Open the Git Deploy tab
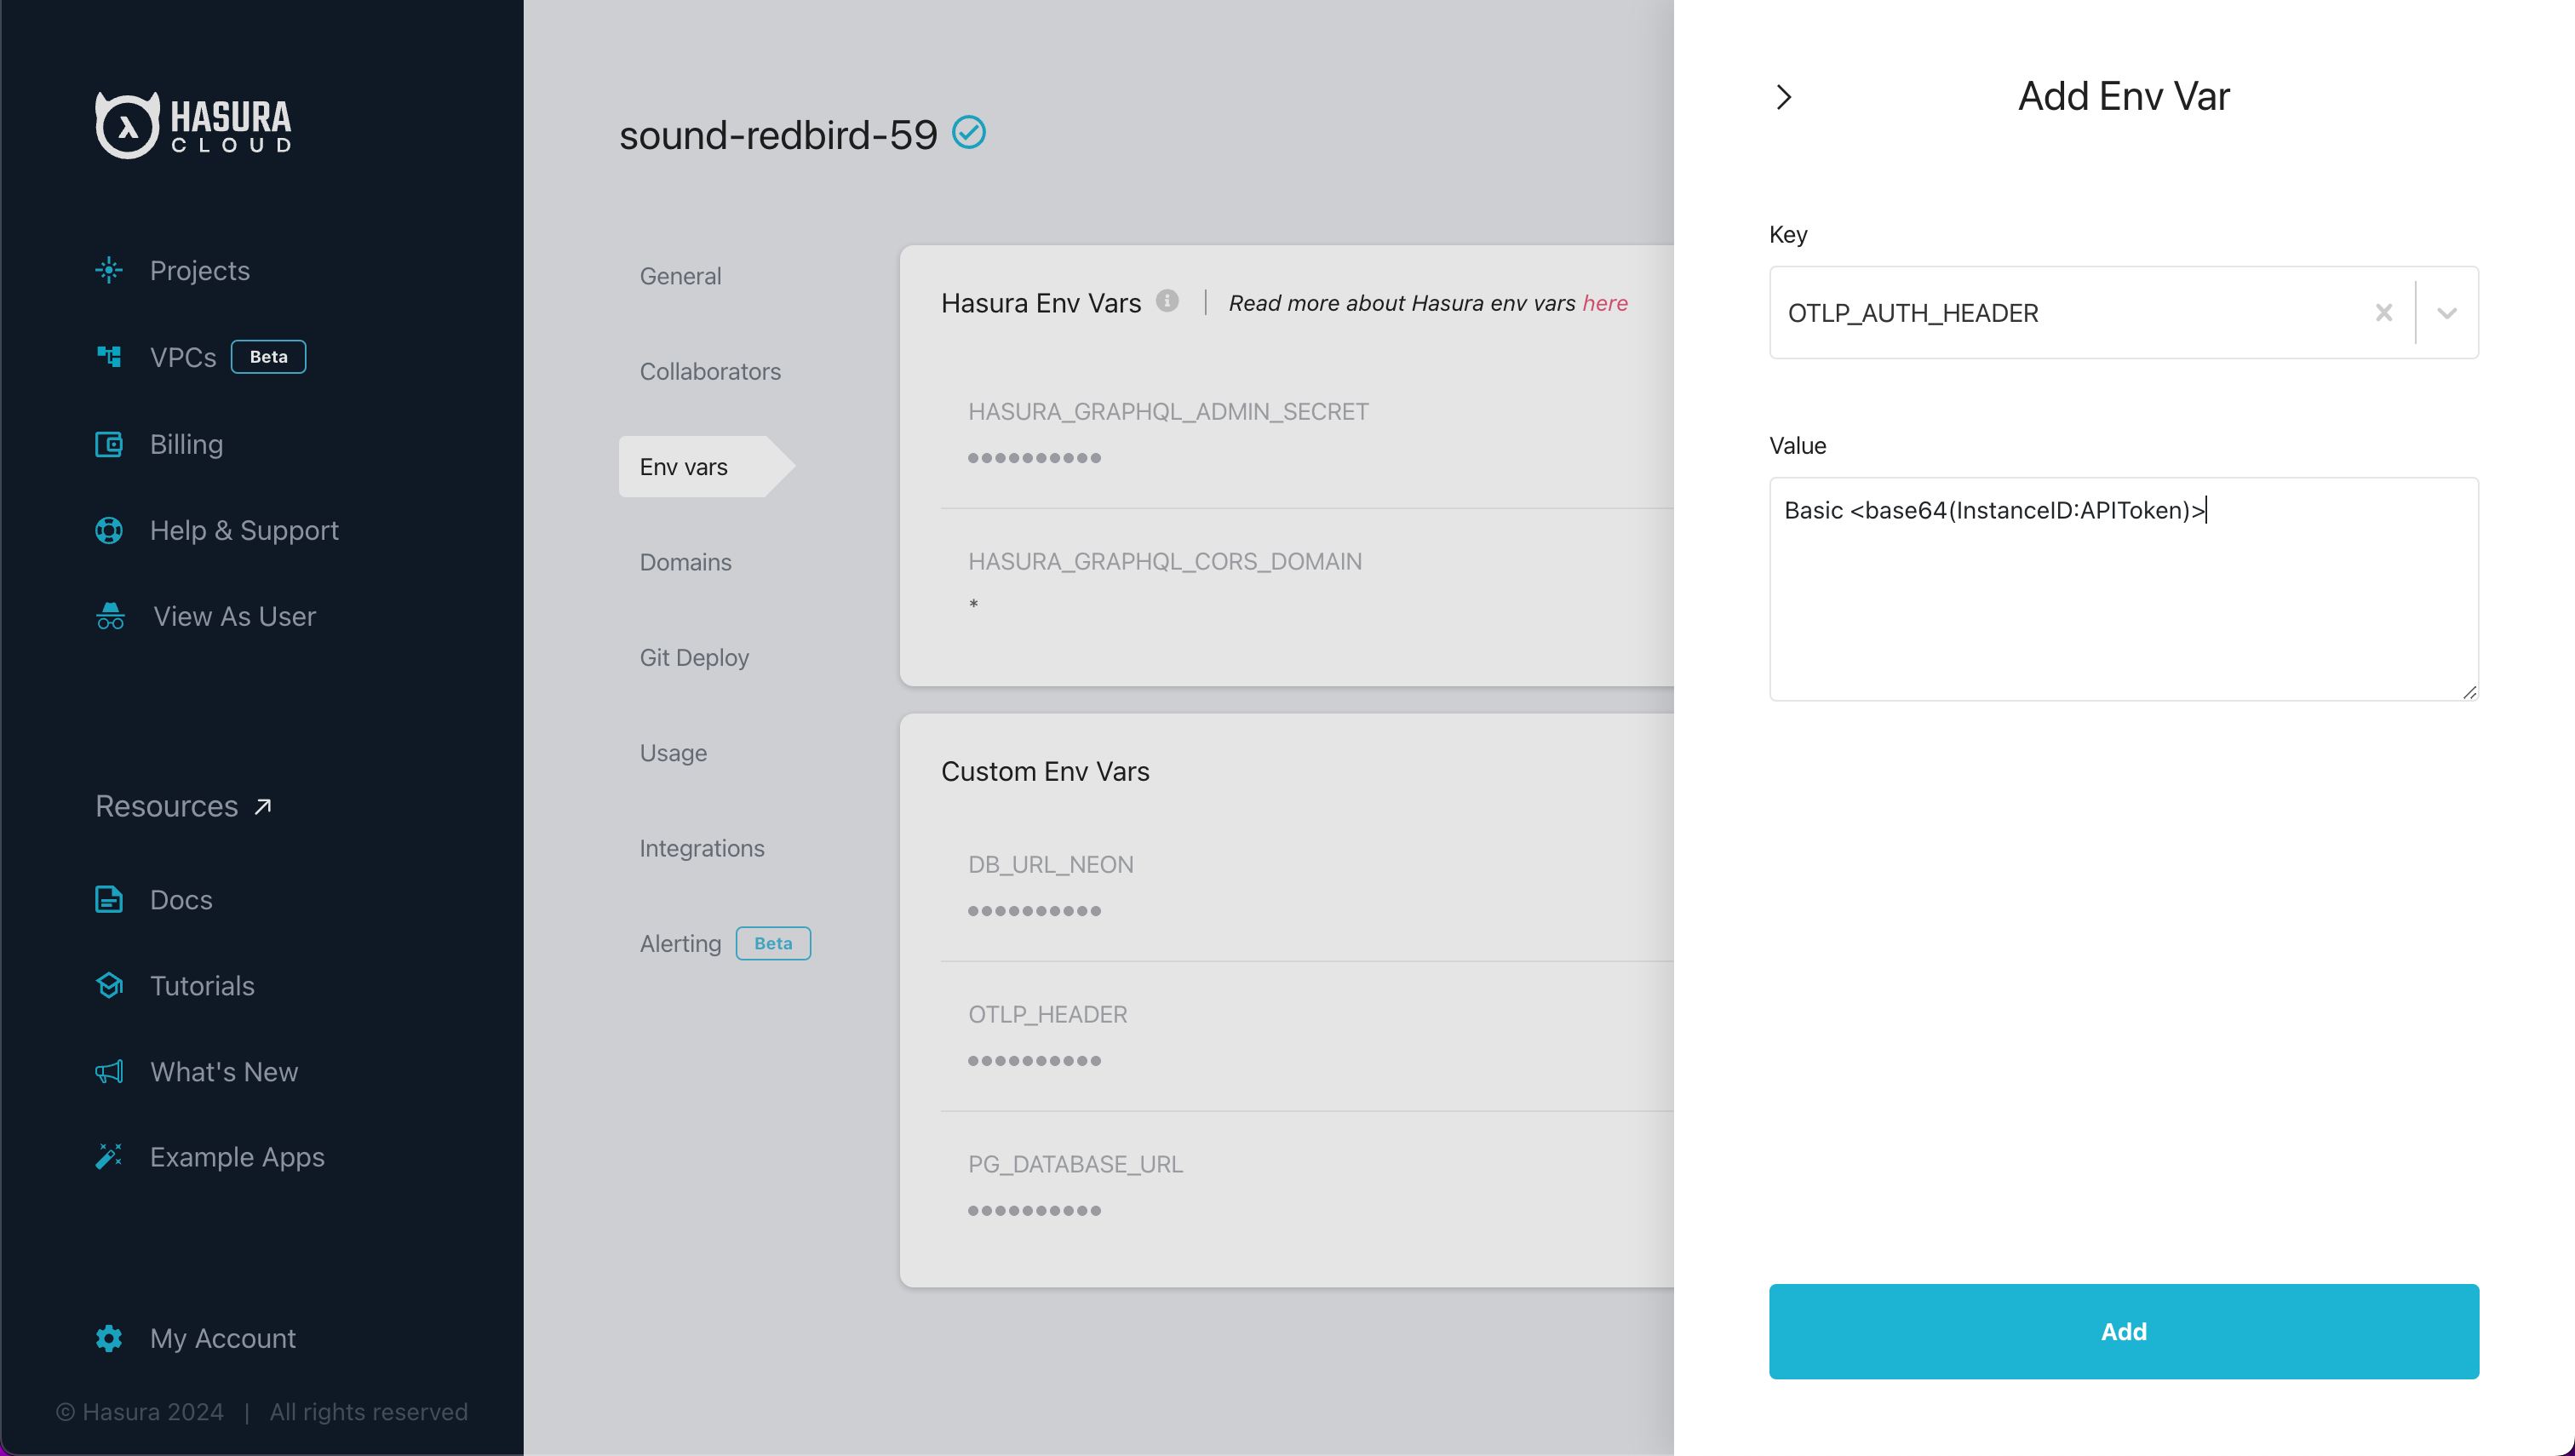 click(x=694, y=657)
